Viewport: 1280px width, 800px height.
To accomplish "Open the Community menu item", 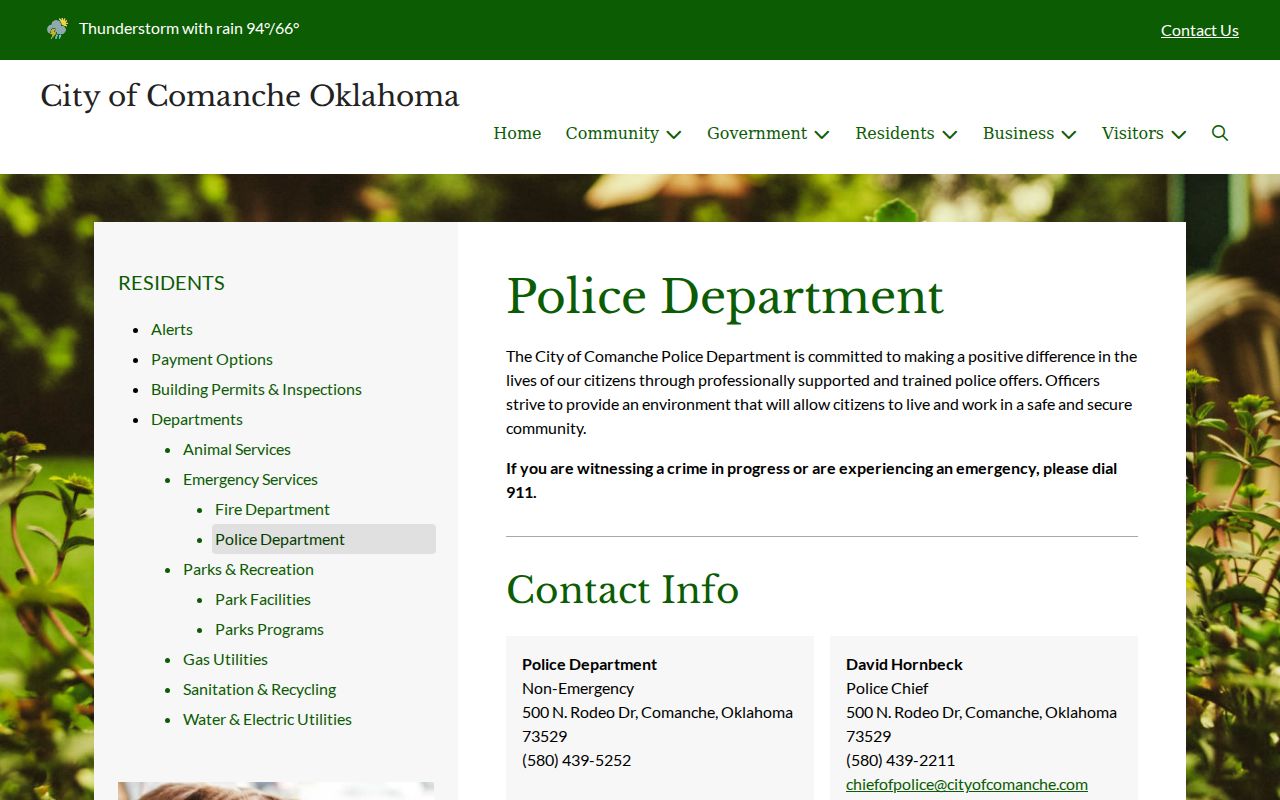I will (x=612, y=133).
